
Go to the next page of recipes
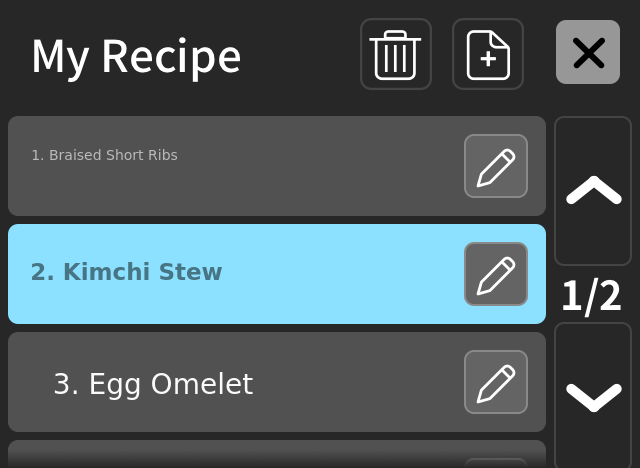click(594, 396)
